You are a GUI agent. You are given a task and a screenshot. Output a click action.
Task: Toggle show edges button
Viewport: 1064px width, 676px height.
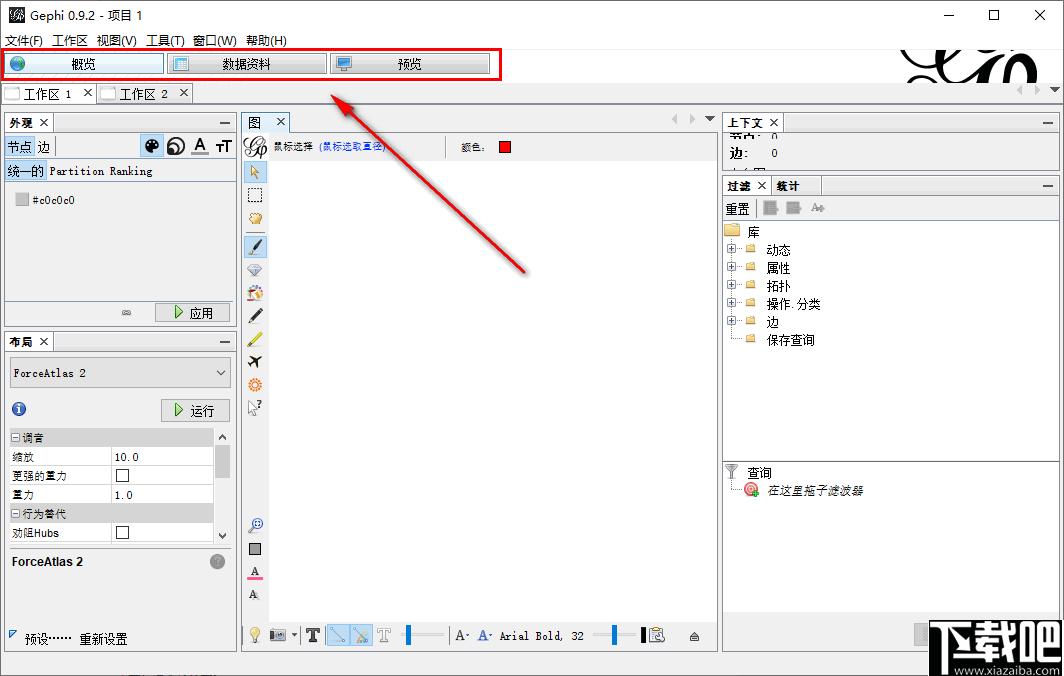coord(338,635)
